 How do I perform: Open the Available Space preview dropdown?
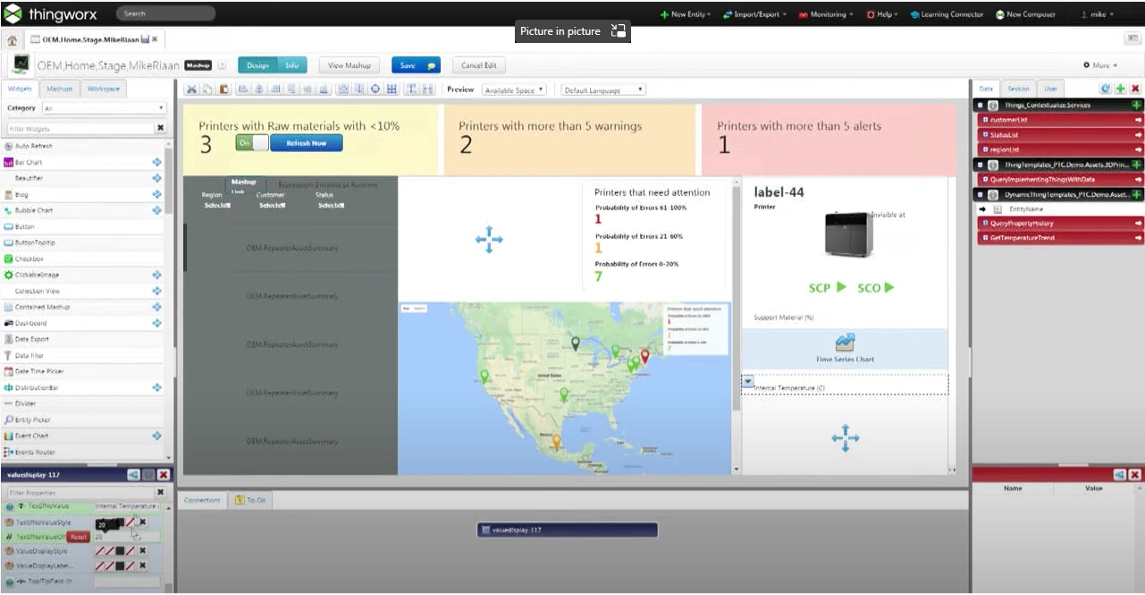(x=514, y=90)
